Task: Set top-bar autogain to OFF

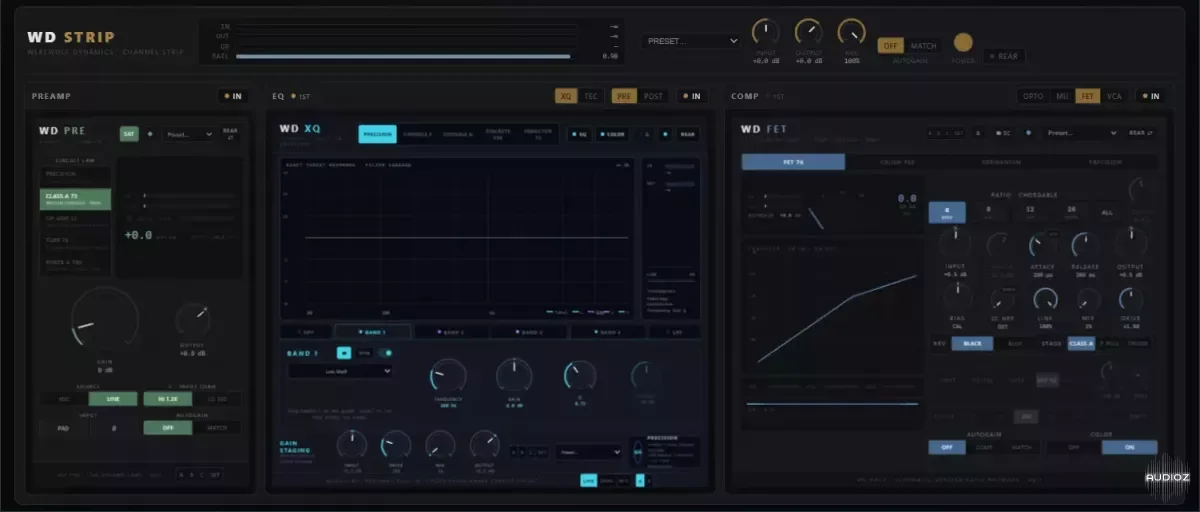Action: (890, 45)
